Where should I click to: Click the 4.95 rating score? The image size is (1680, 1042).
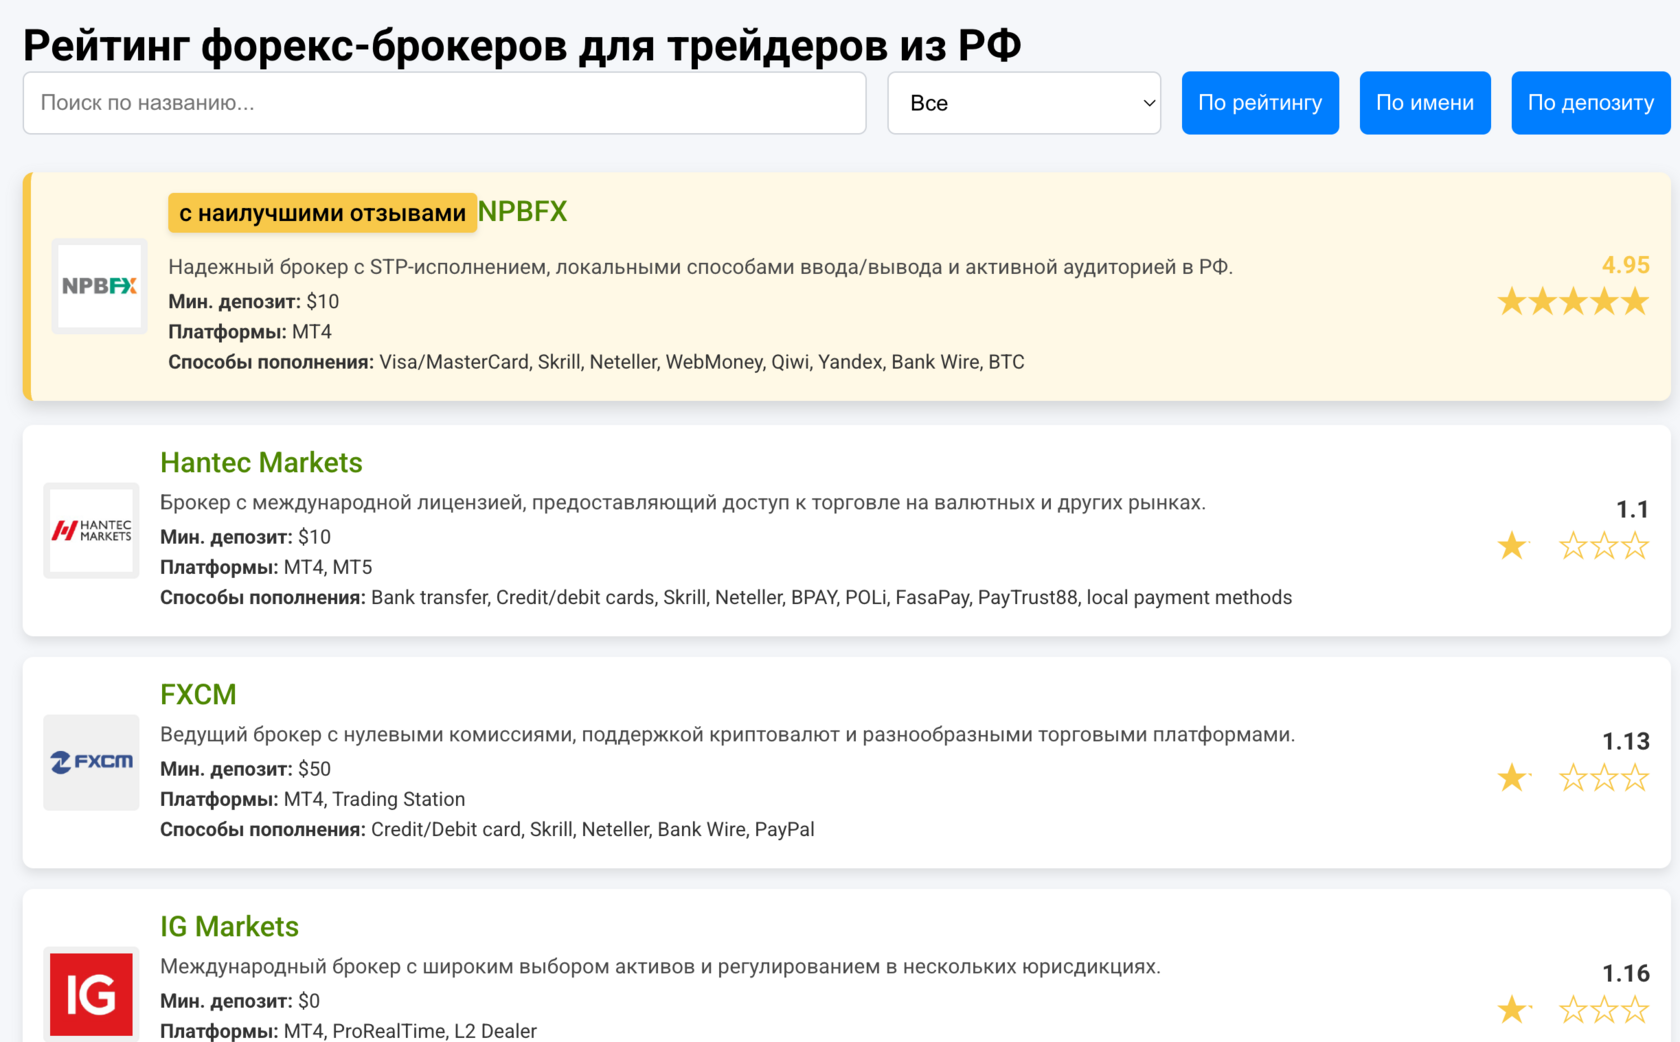pos(1625,265)
